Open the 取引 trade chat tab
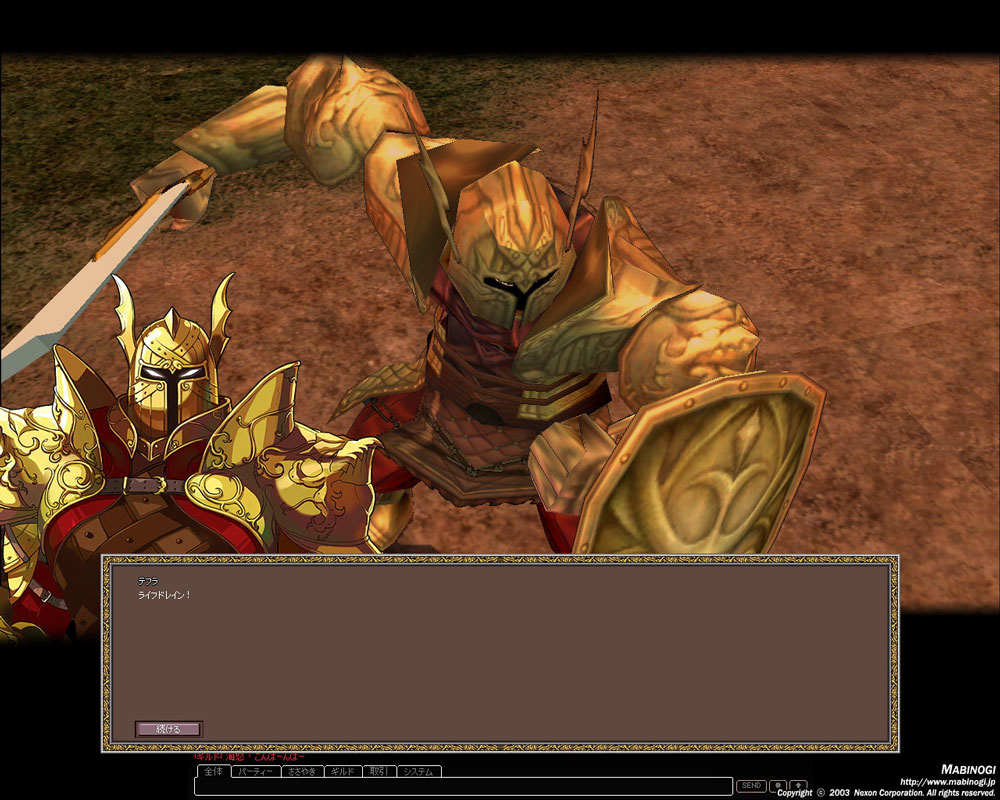 tap(379, 771)
